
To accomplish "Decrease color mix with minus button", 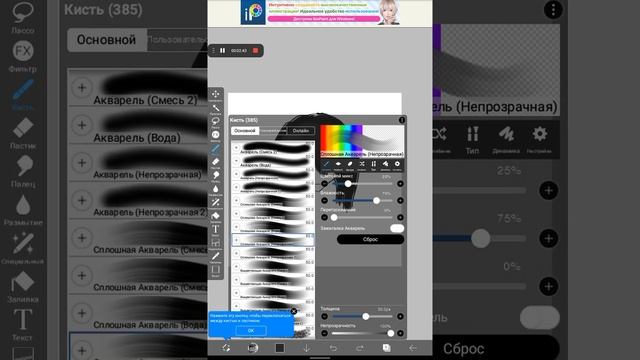I will [324, 184].
